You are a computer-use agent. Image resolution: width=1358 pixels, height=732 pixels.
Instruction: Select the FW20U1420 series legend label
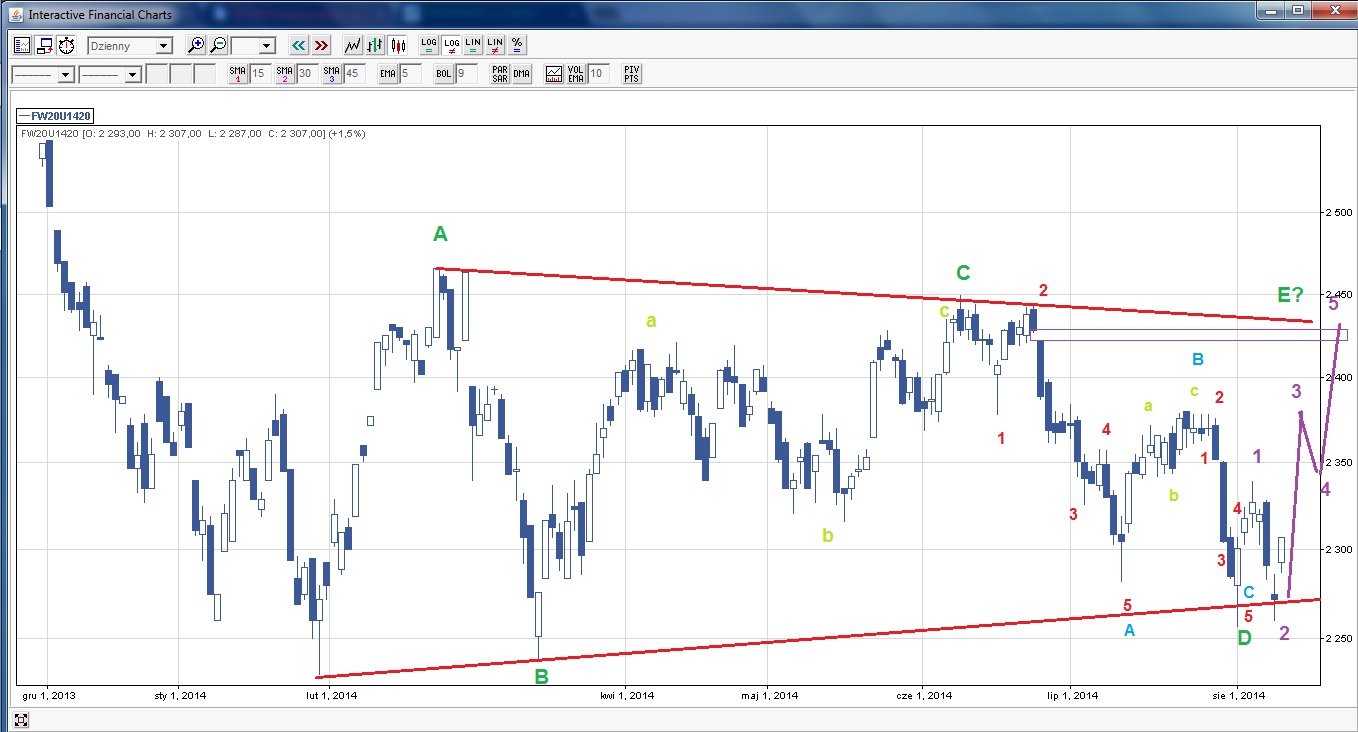[55, 116]
